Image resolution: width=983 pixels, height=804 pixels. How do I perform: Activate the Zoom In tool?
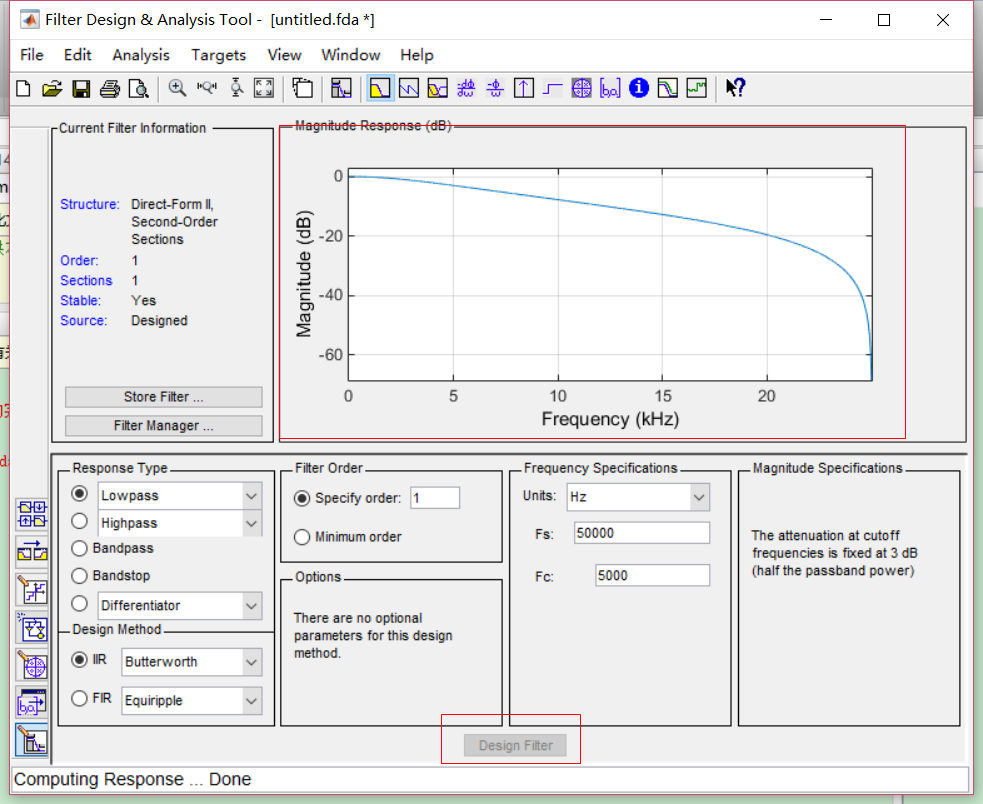pos(177,88)
